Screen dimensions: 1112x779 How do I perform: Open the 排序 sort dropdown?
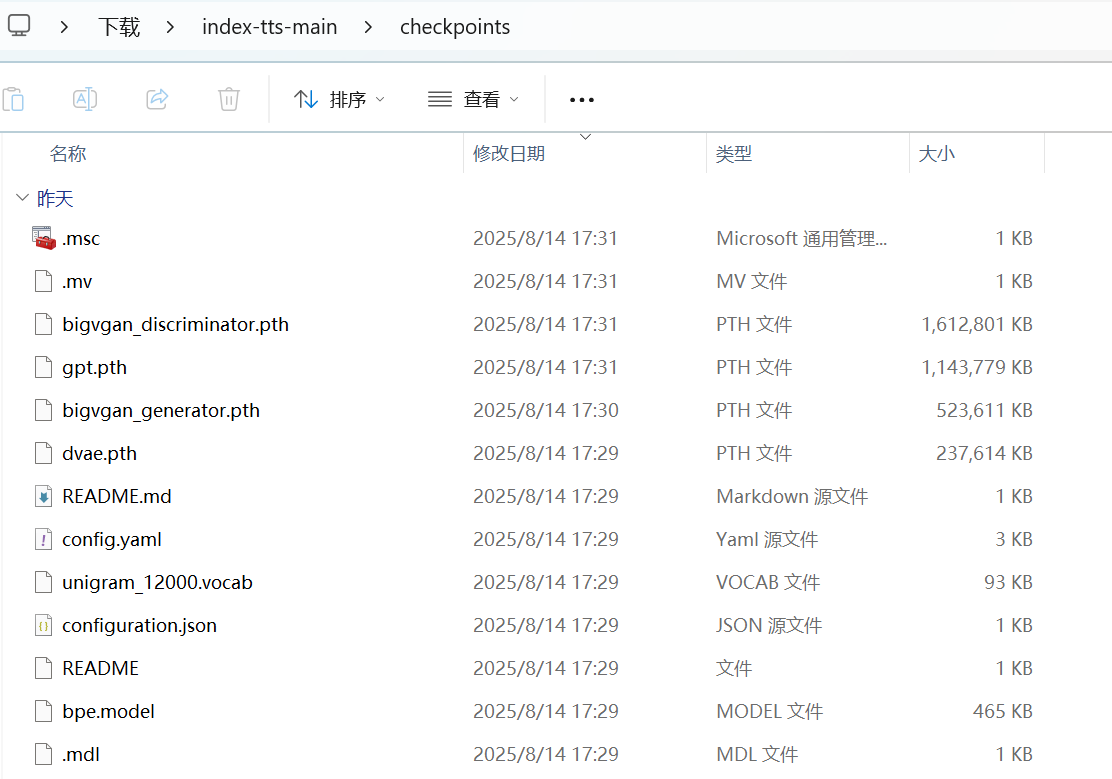(340, 99)
